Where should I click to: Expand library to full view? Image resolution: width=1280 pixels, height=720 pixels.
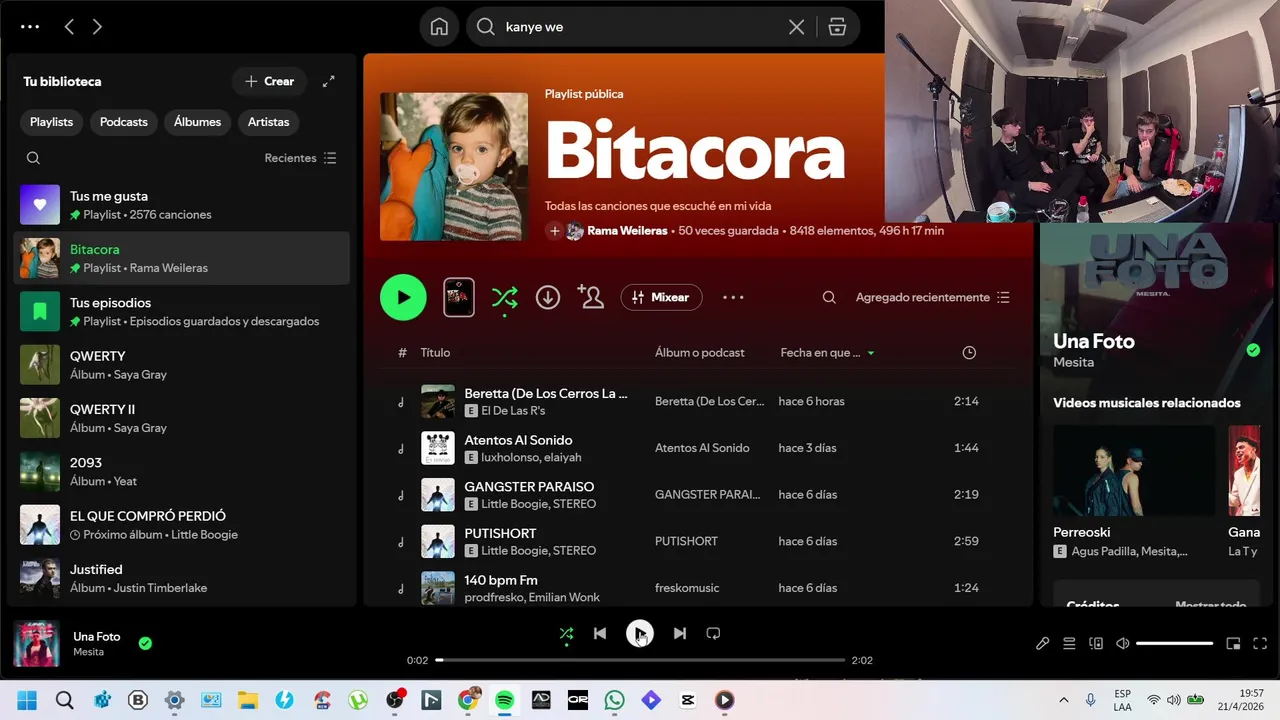click(x=328, y=81)
